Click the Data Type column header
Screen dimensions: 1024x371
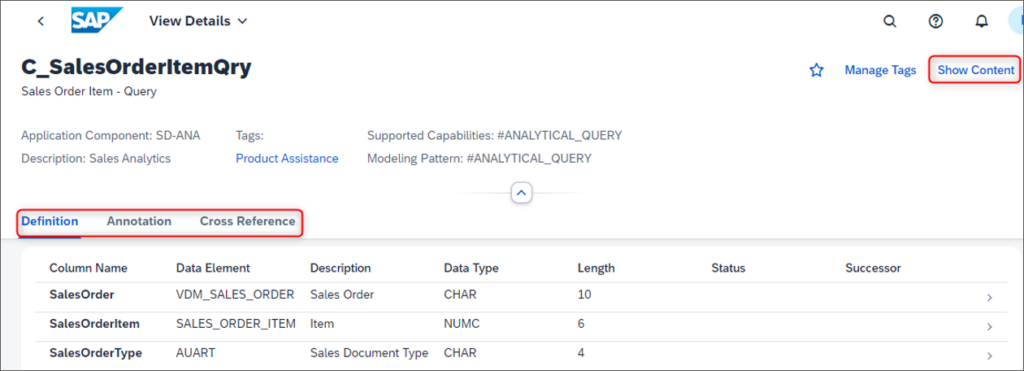471,268
